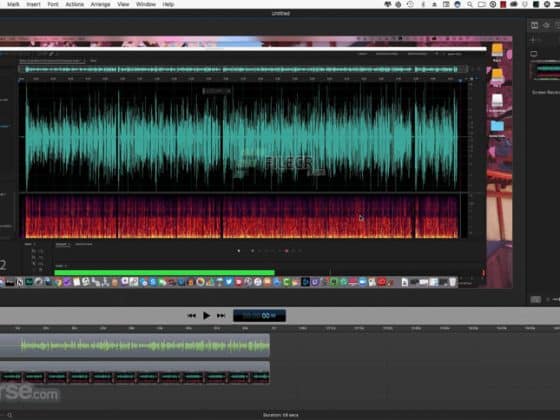The height and width of the screenshot is (420, 560).
Task: Click the teal waveform in the recorded preview
Action: pyautogui.click(x=241, y=137)
